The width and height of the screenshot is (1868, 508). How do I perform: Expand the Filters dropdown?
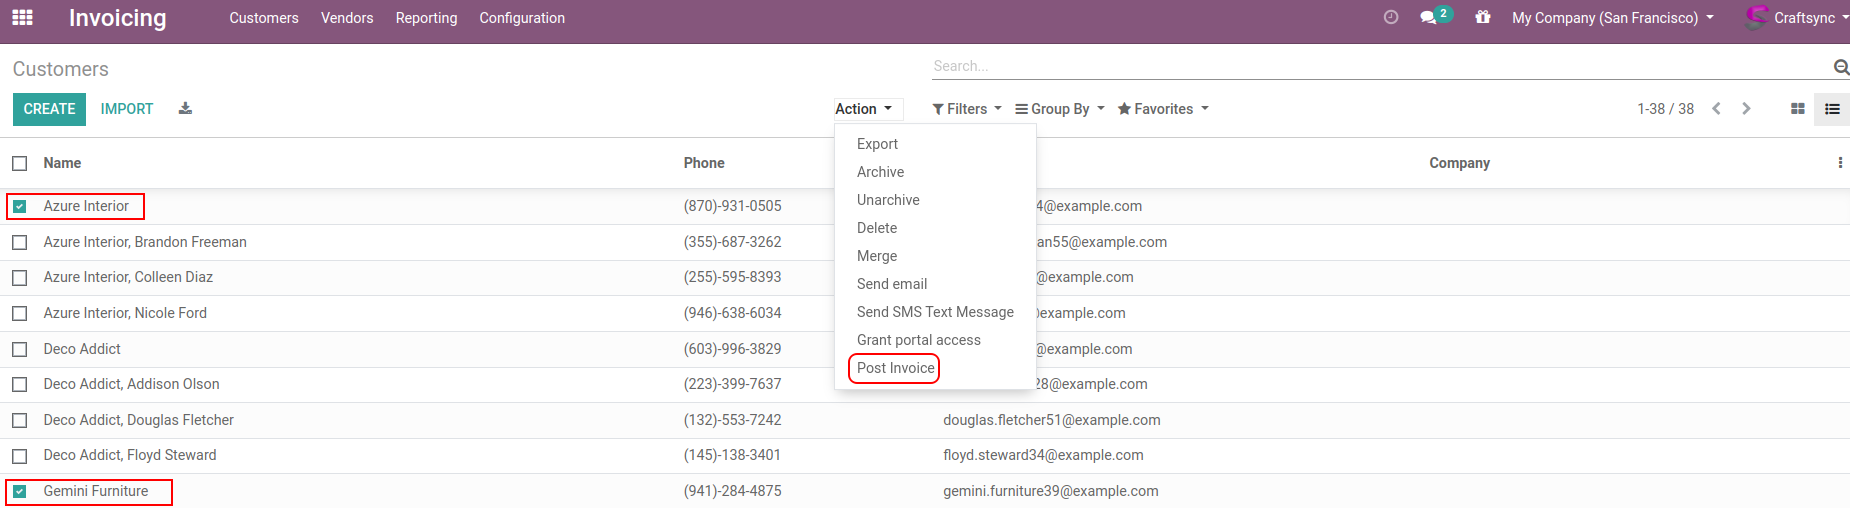point(966,109)
